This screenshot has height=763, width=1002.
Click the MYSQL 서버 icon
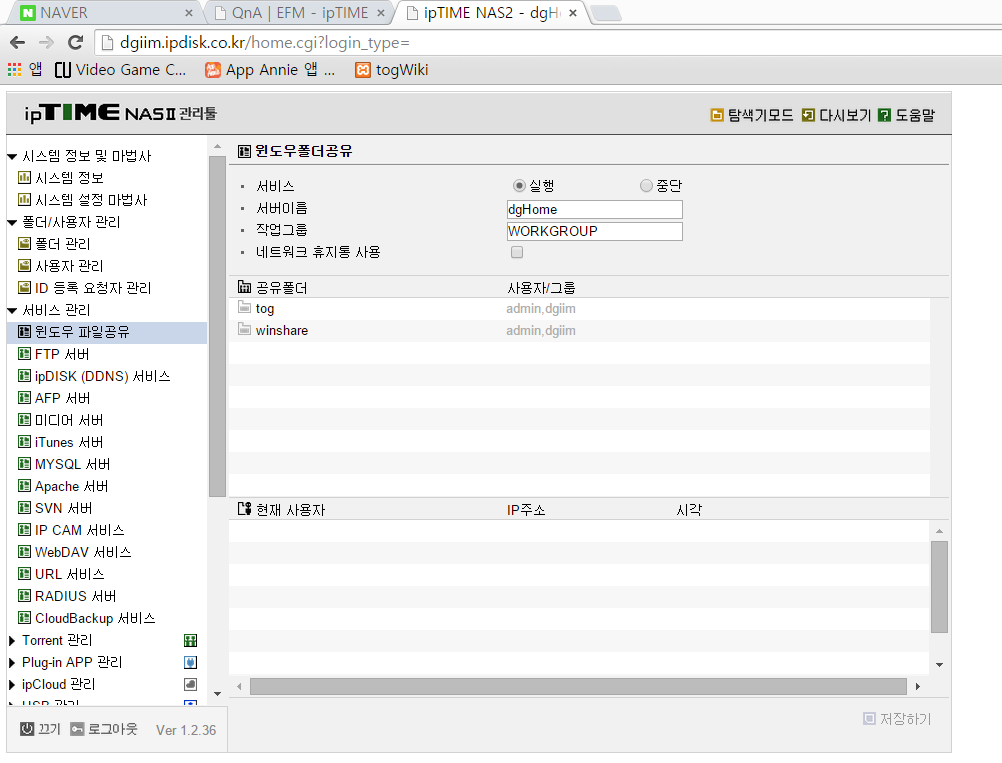(x=24, y=464)
